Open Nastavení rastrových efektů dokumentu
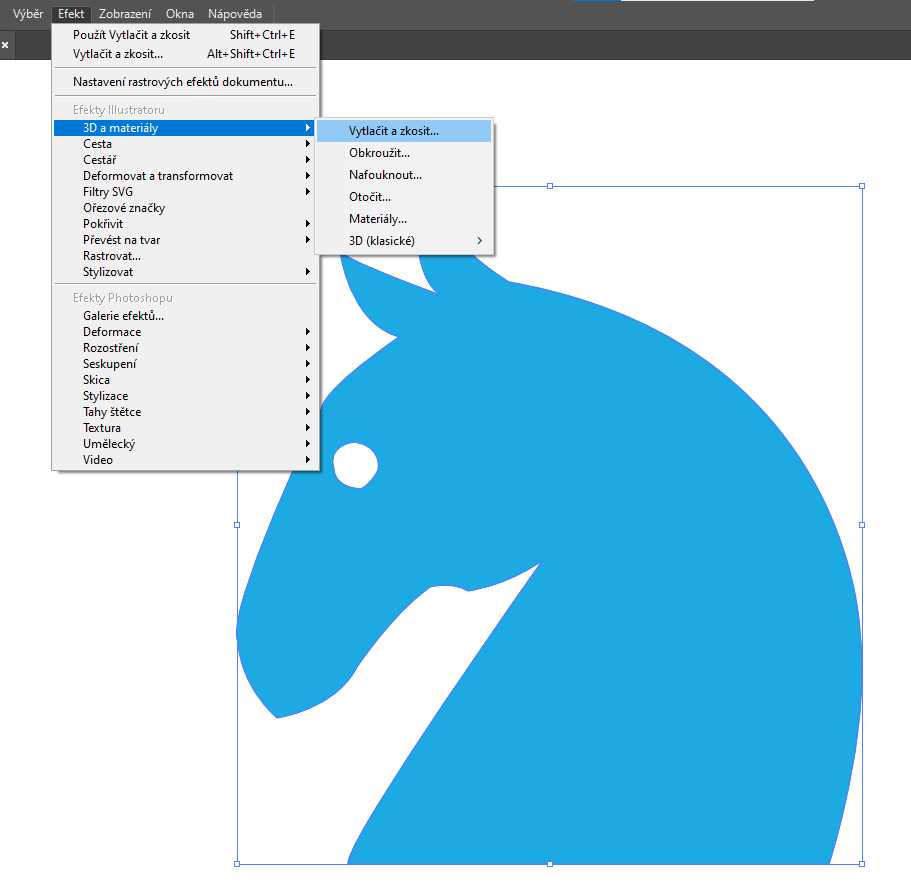This screenshot has width=911, height=891. (x=183, y=82)
